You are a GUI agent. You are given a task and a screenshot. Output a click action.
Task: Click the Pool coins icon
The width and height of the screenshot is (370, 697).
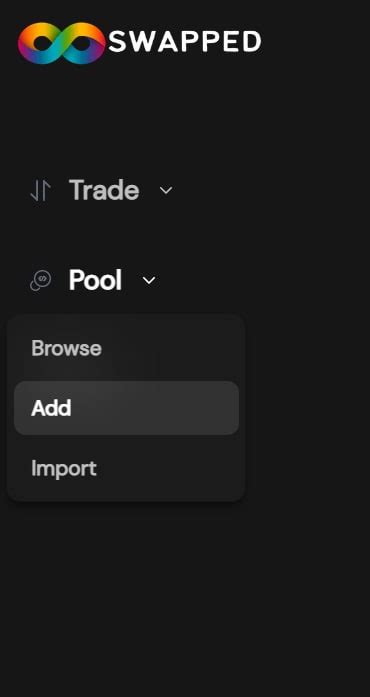coord(40,281)
